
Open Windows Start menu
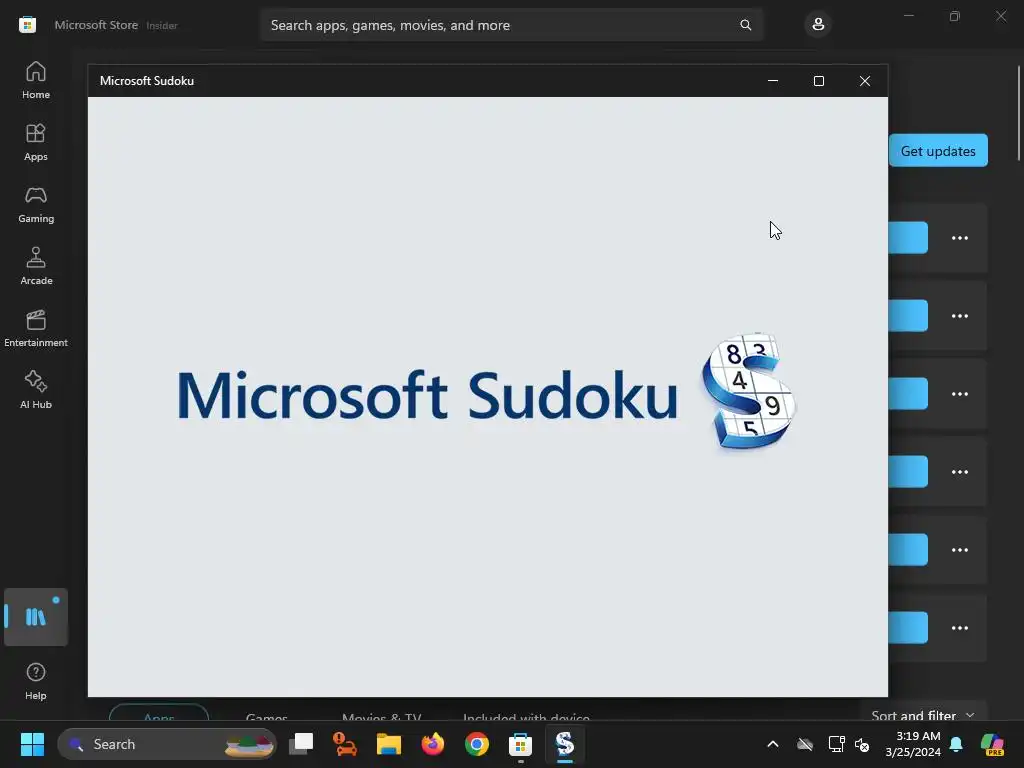tap(32, 744)
